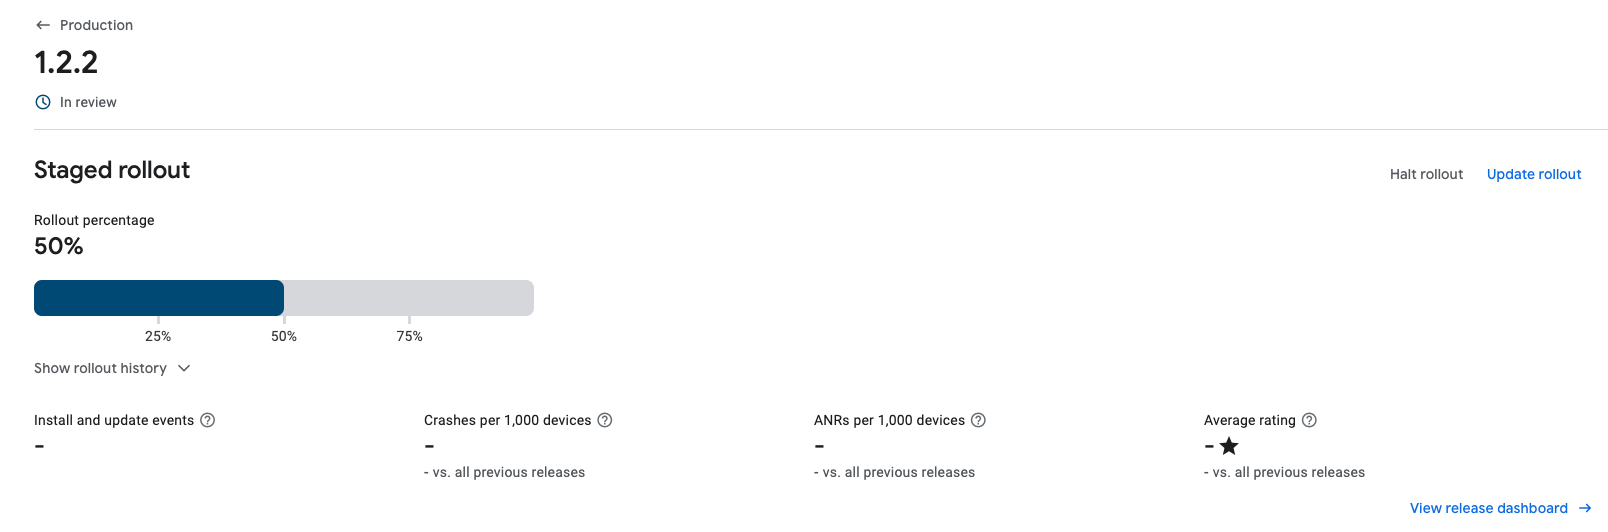Click the star icon under Average rating
The height and width of the screenshot is (532, 1608).
[x=1229, y=446]
